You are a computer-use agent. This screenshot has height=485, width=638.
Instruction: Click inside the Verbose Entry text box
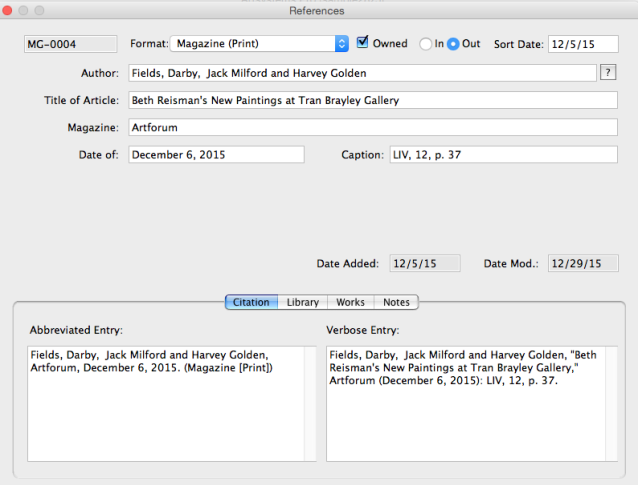[x=465, y=403]
